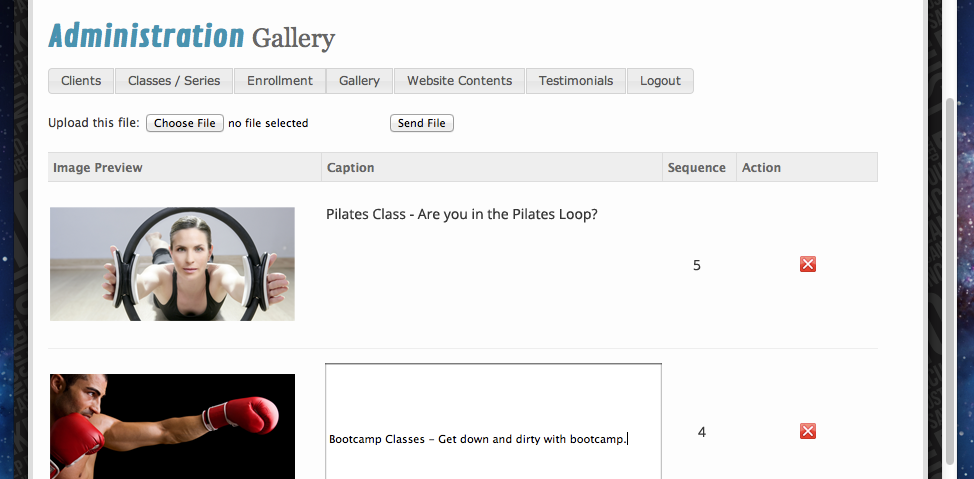Delete the Bootcamp Classes gallery image
The width and height of the screenshot is (974, 479).
(808, 431)
